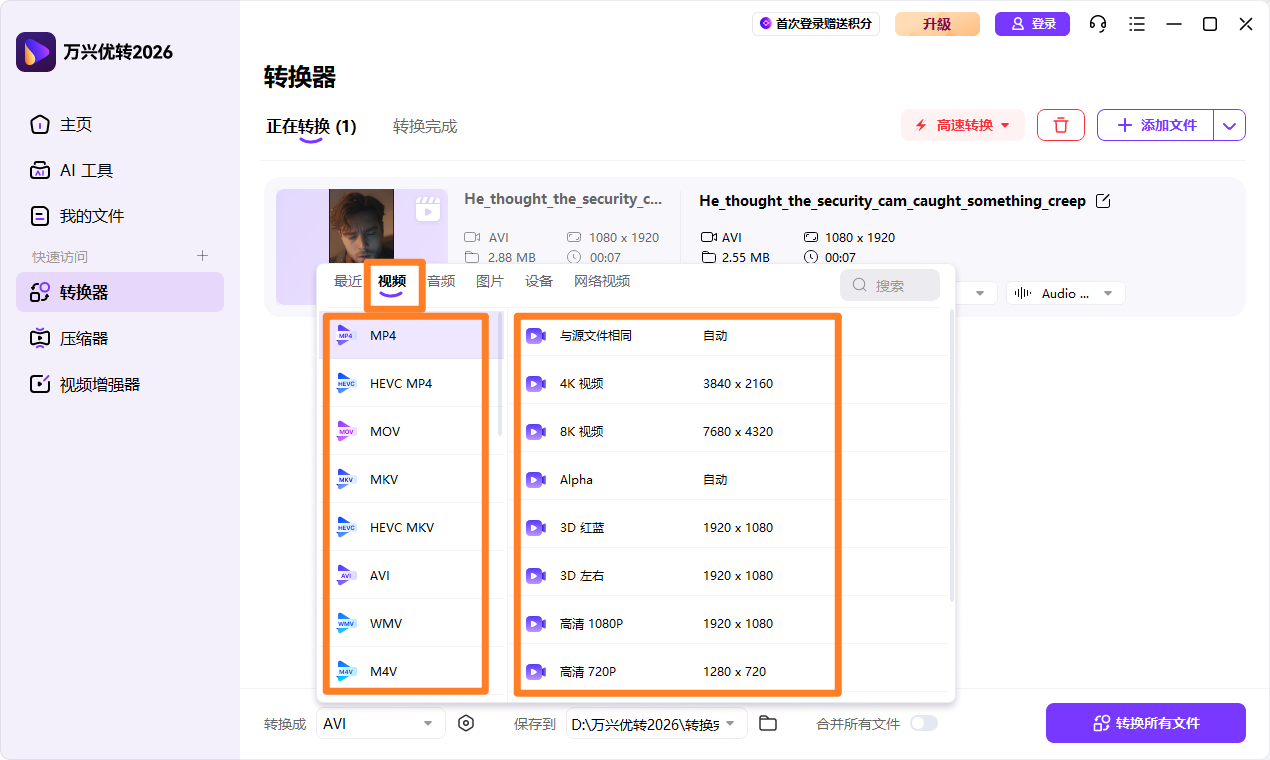Click the 搜索 search field in format panel
The image size is (1270, 760).
(x=890, y=285)
